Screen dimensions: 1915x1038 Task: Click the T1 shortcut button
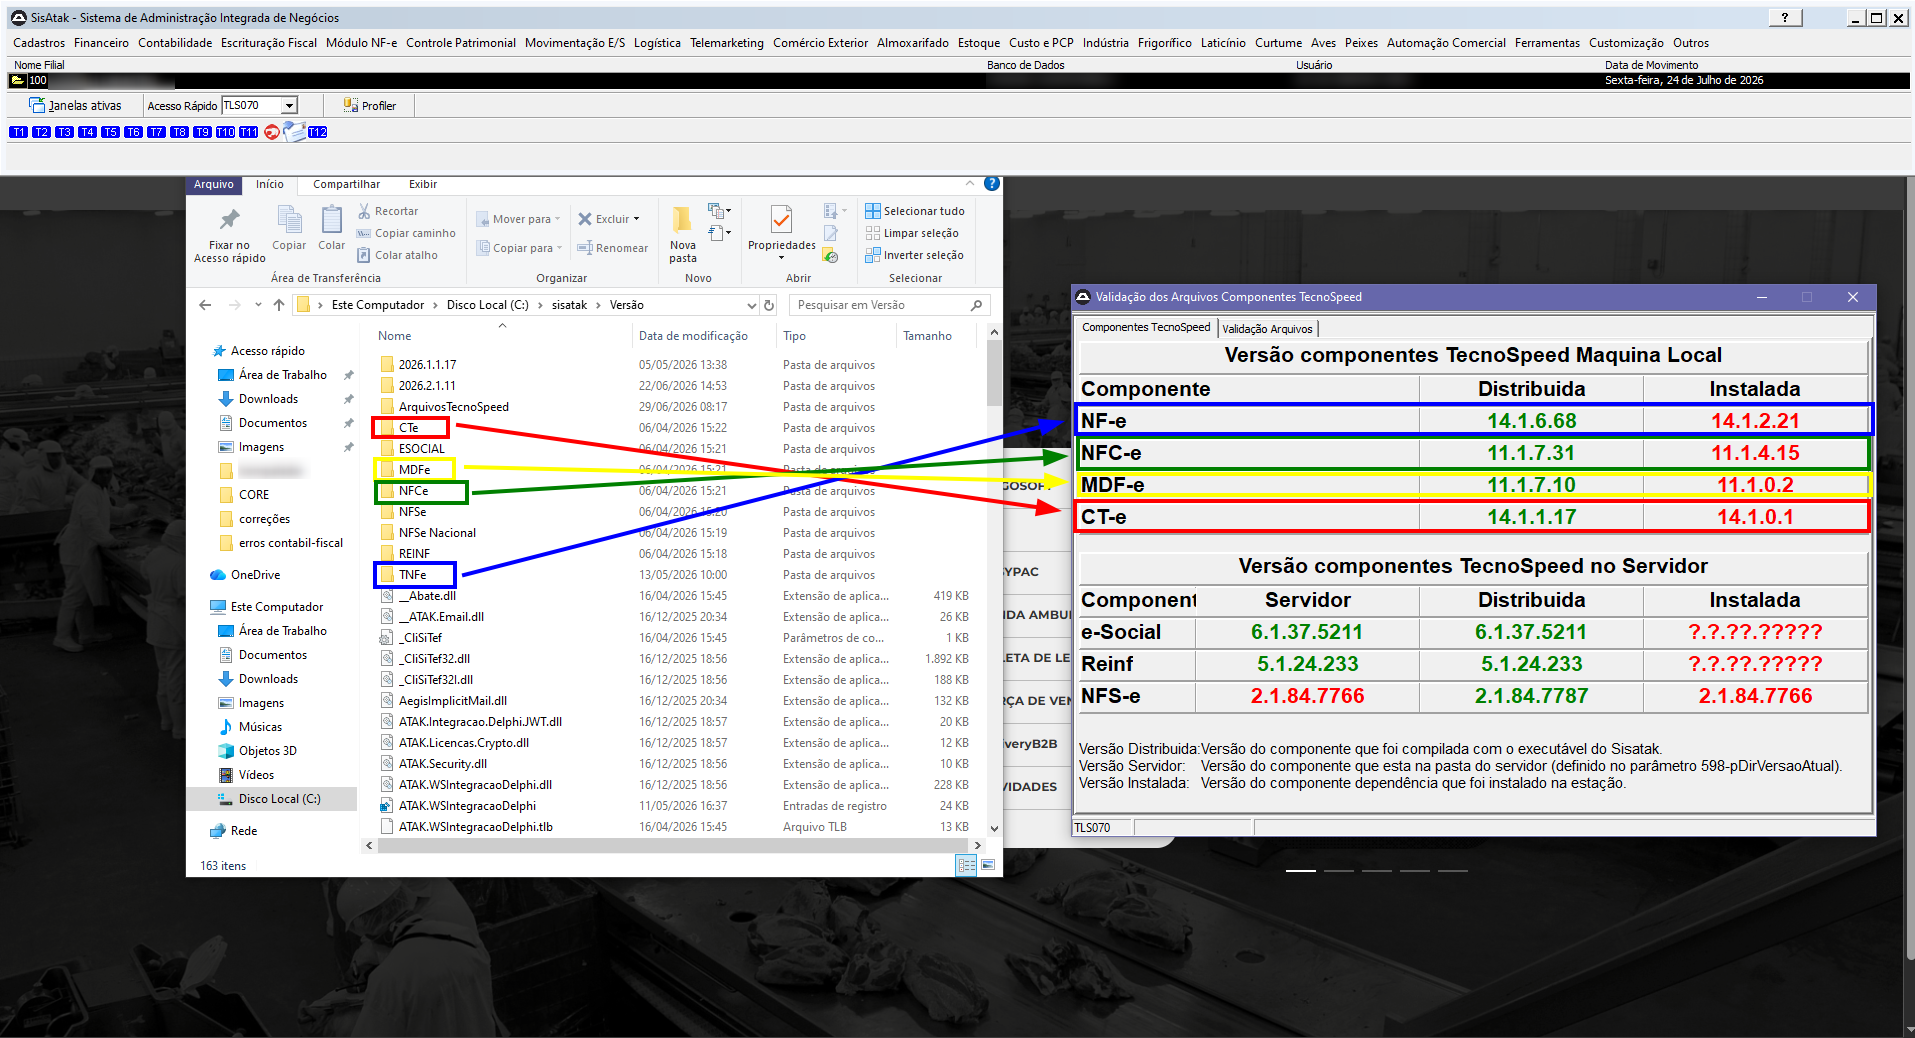point(18,132)
